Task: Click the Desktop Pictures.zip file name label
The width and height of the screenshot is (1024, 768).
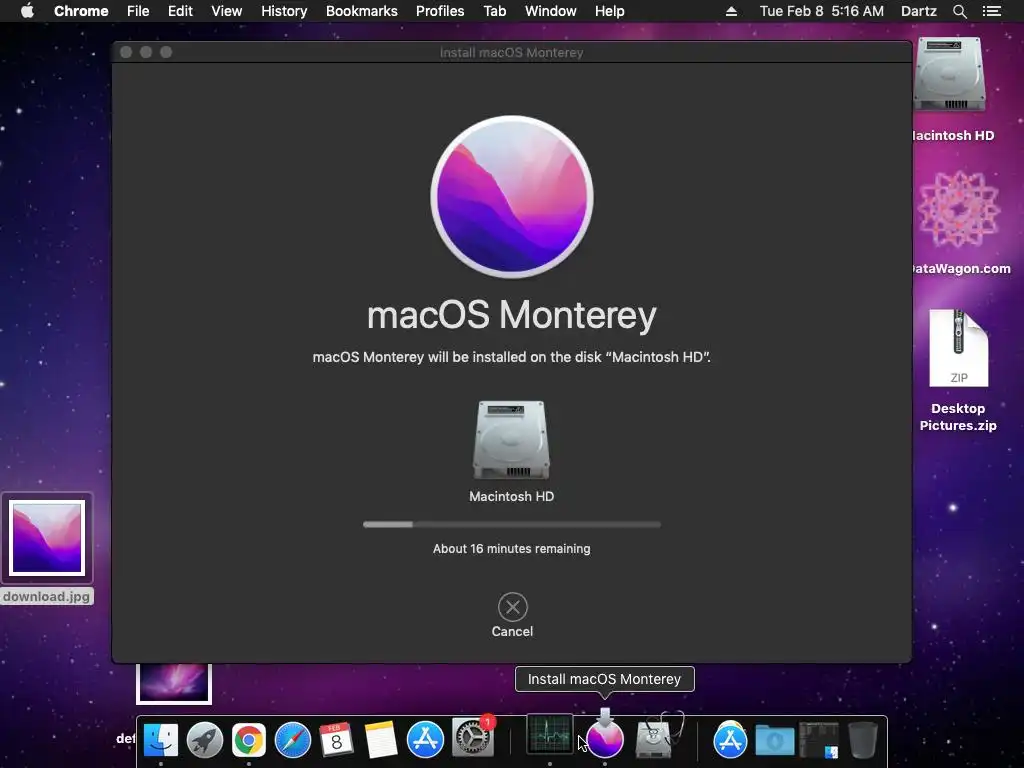Action: (958, 417)
